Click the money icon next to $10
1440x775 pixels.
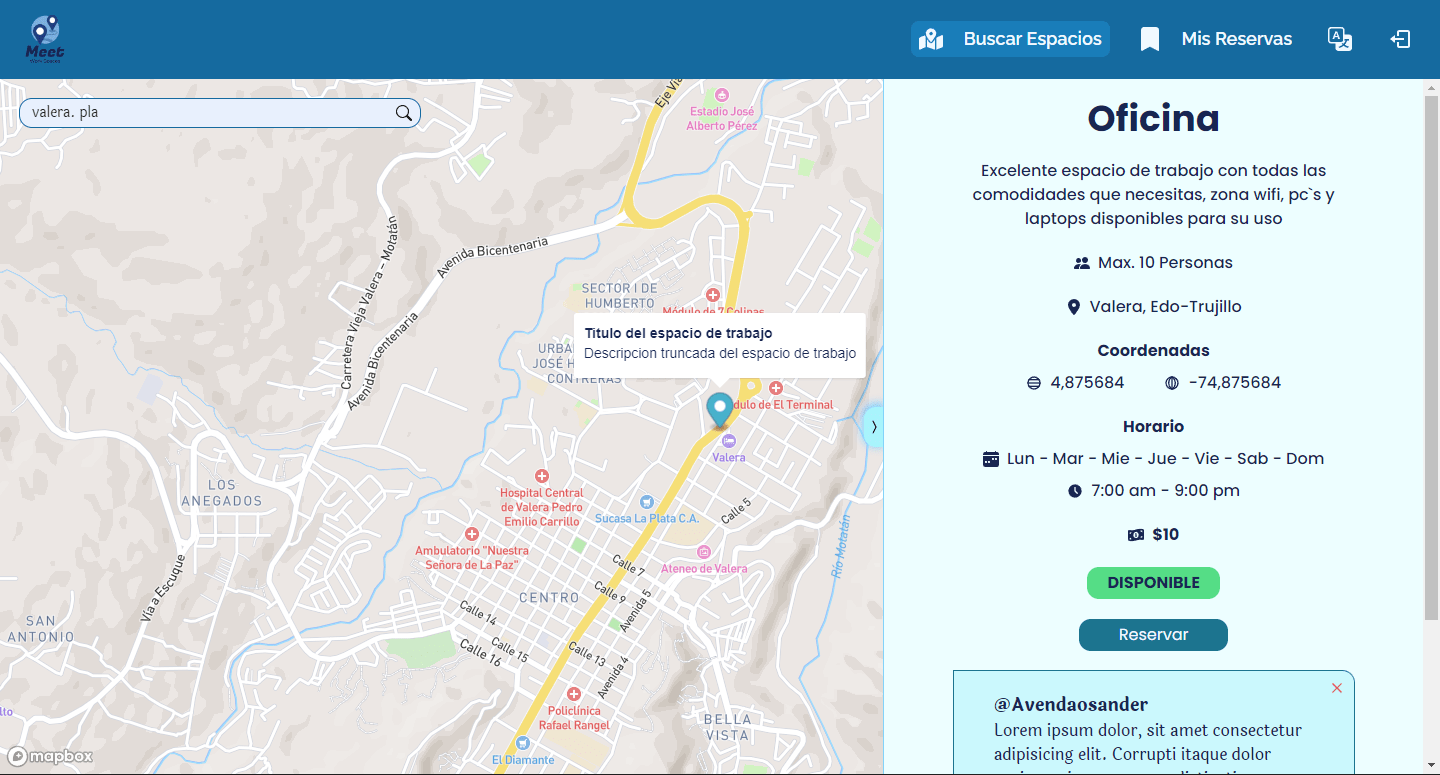[1135, 534]
